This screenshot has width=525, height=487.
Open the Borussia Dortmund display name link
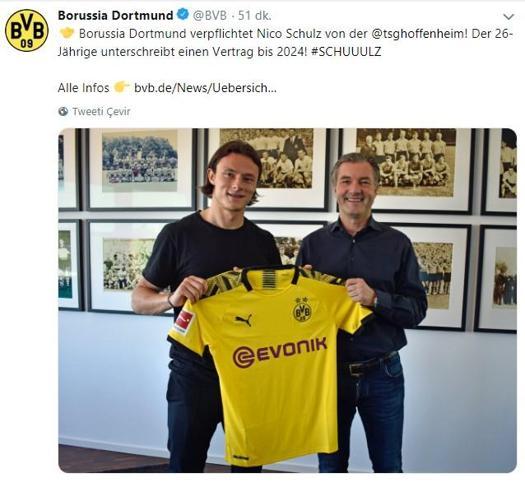pyautogui.click(x=116, y=15)
